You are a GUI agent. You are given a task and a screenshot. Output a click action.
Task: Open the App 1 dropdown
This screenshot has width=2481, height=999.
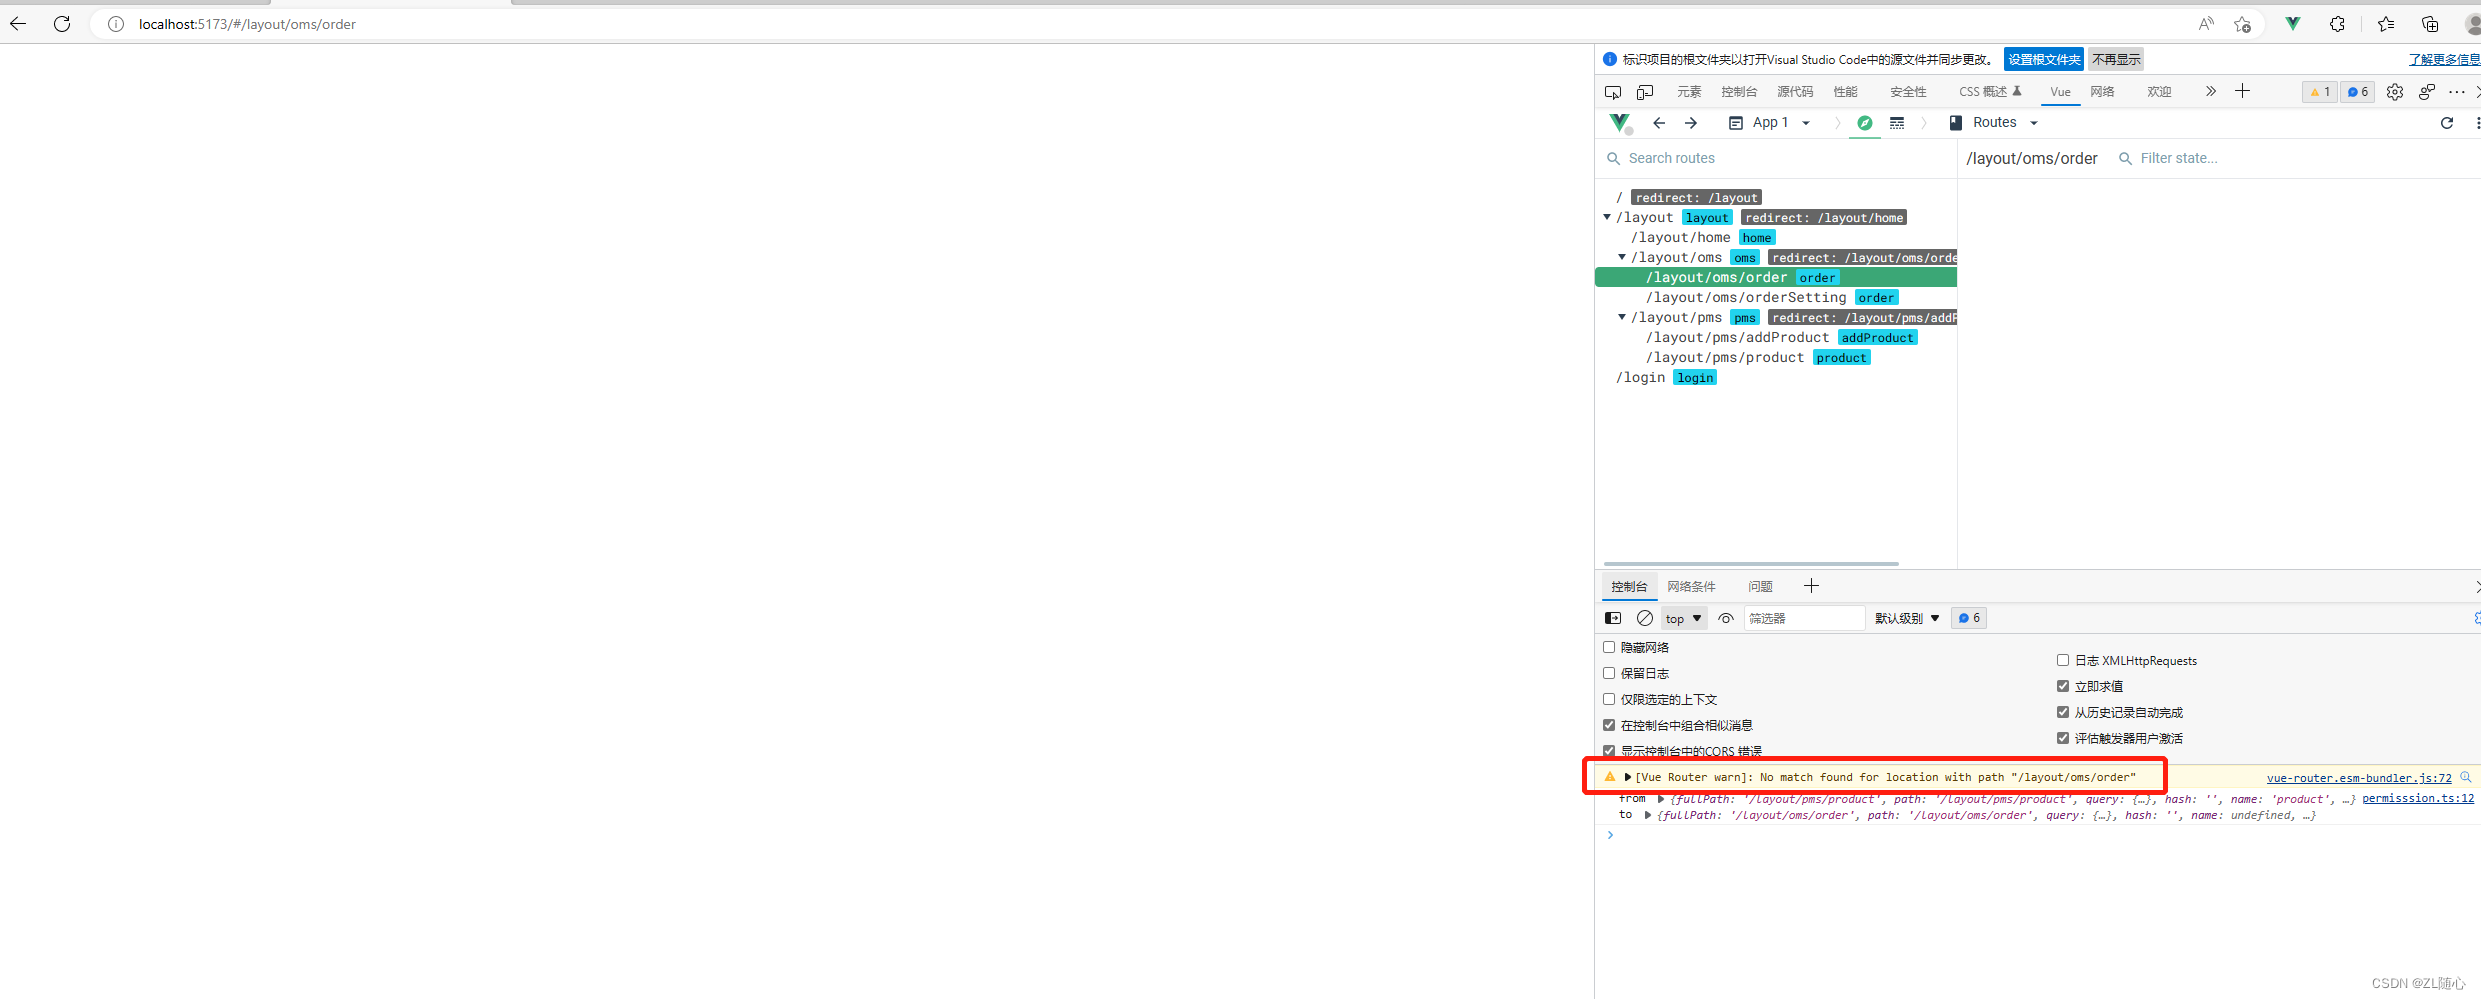click(x=1770, y=123)
